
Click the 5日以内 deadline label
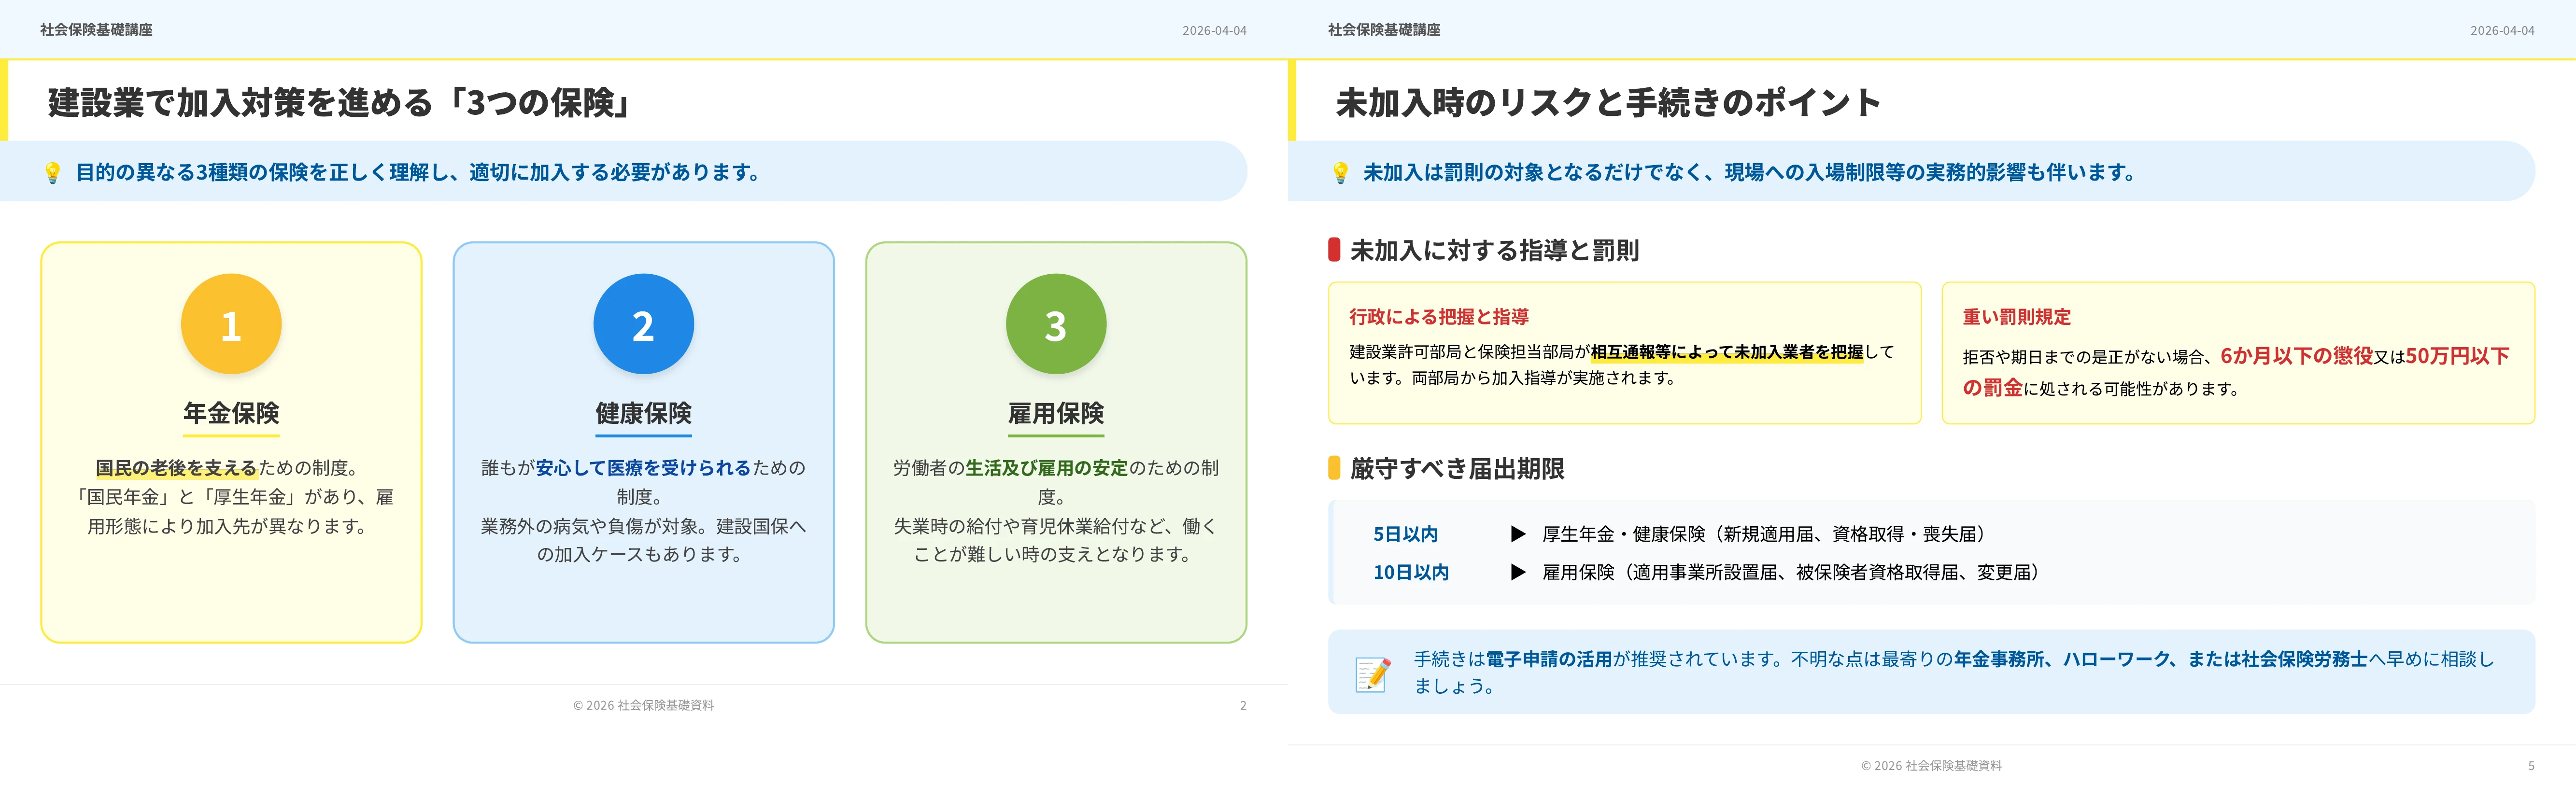[x=1405, y=534]
